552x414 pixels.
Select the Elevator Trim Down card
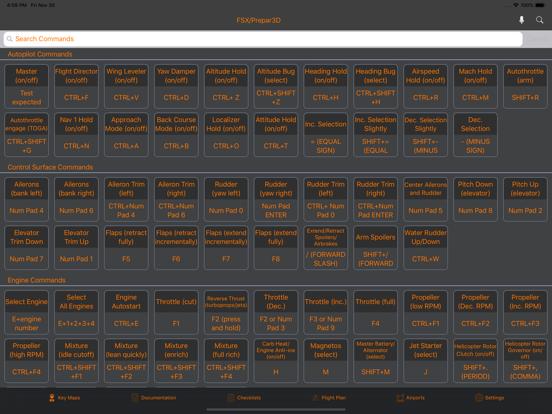(x=26, y=248)
